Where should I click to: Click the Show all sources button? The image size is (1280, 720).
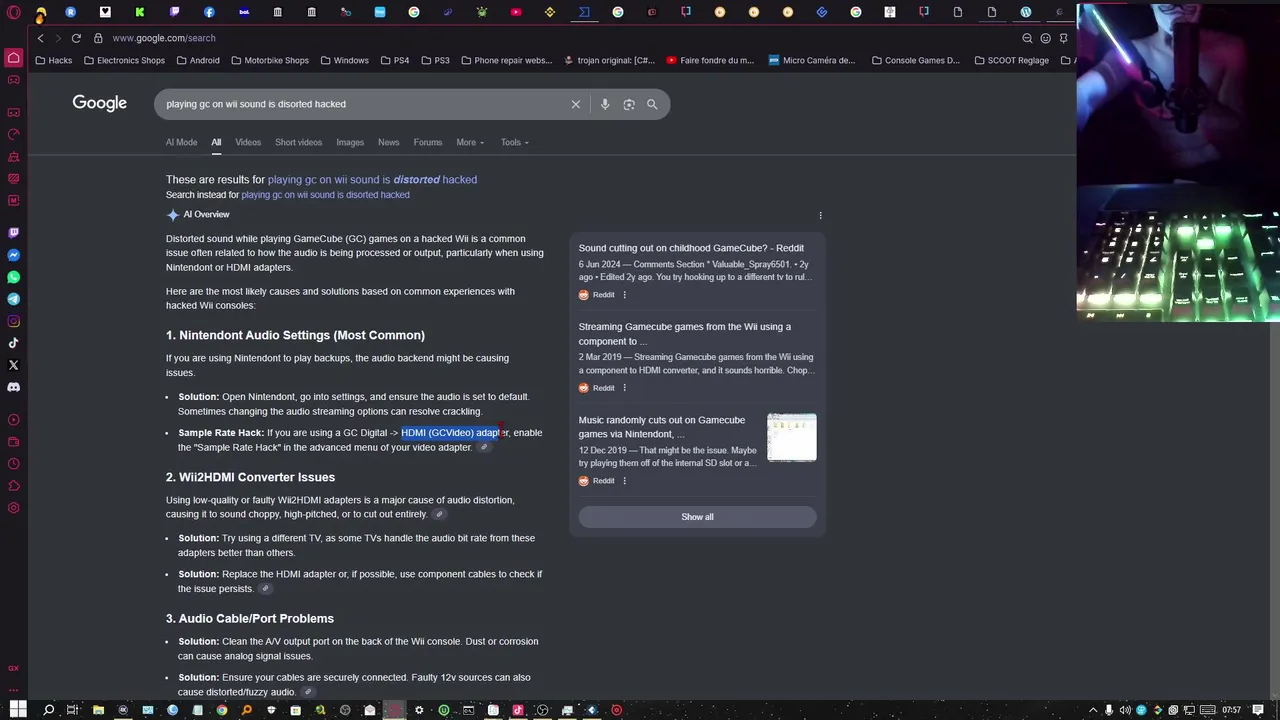click(x=697, y=517)
